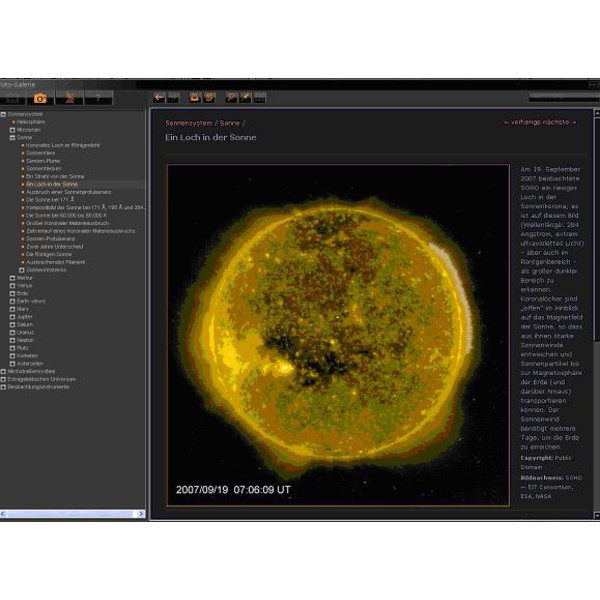Viewport: 600px width, 600px height.
Task: Expand the Beobachtungsinstrumente node
Action: click(x=3, y=387)
